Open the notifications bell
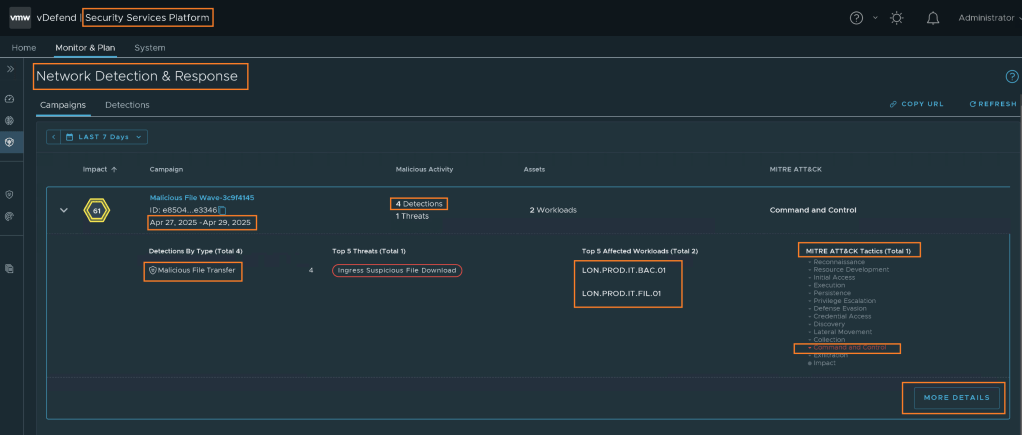This screenshot has width=1022, height=435. pos(933,18)
